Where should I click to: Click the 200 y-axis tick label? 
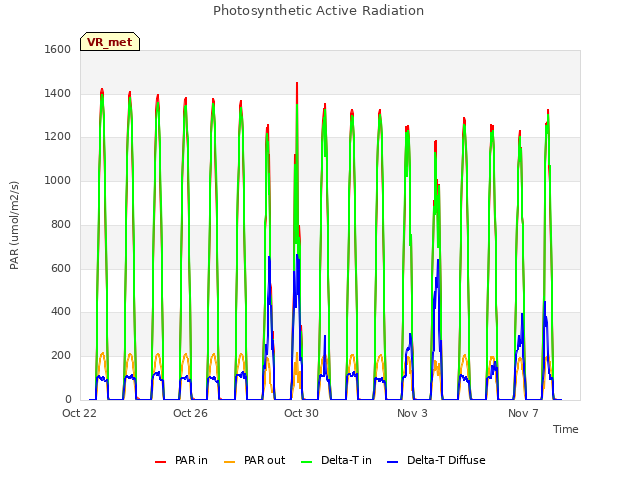(61, 356)
